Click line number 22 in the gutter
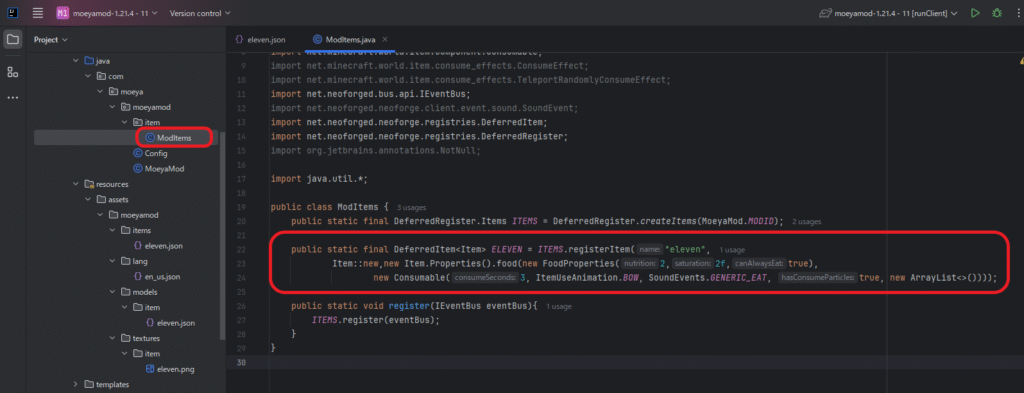The height and width of the screenshot is (393, 1024). [x=242, y=249]
